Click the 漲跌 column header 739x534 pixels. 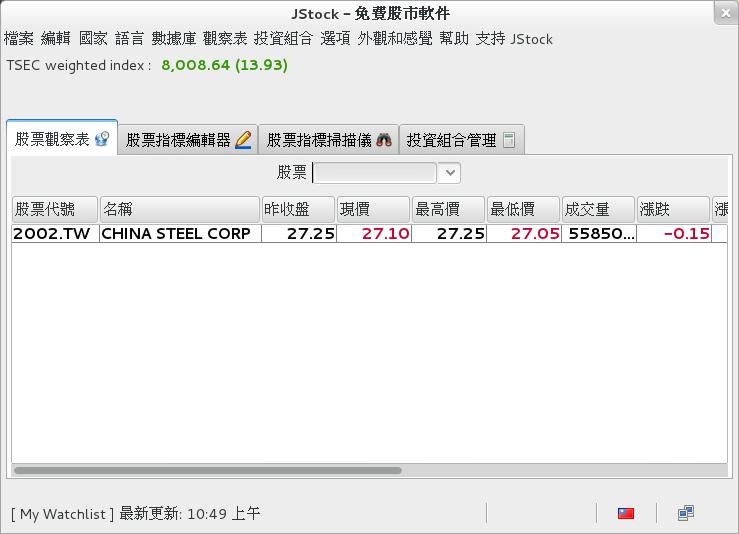tap(673, 209)
